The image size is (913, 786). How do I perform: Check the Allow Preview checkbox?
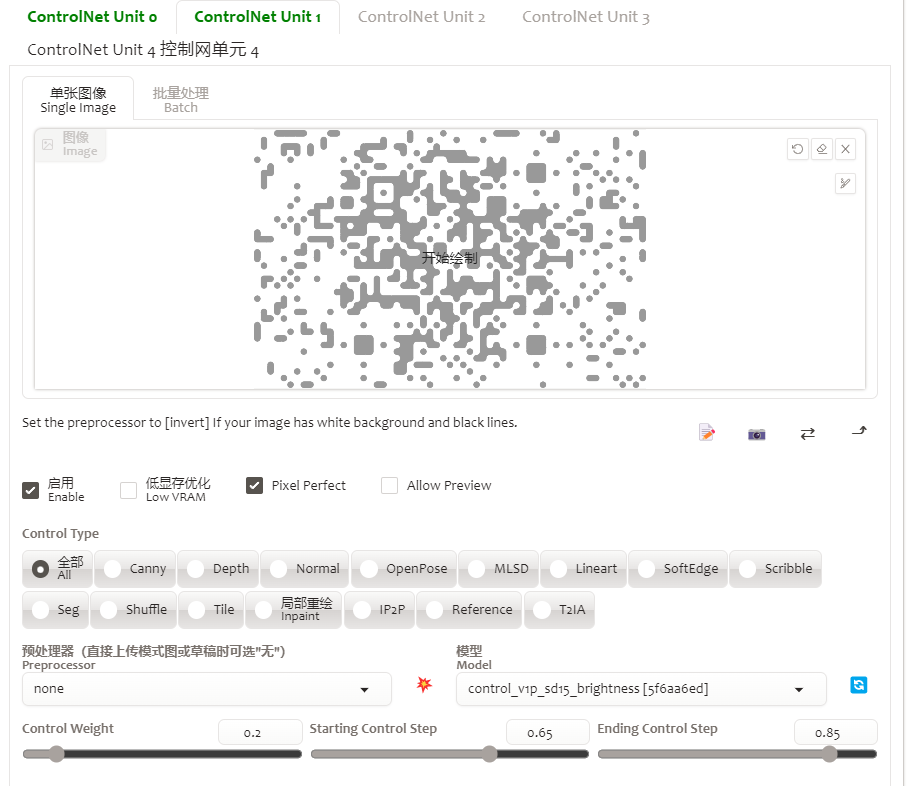[390, 485]
